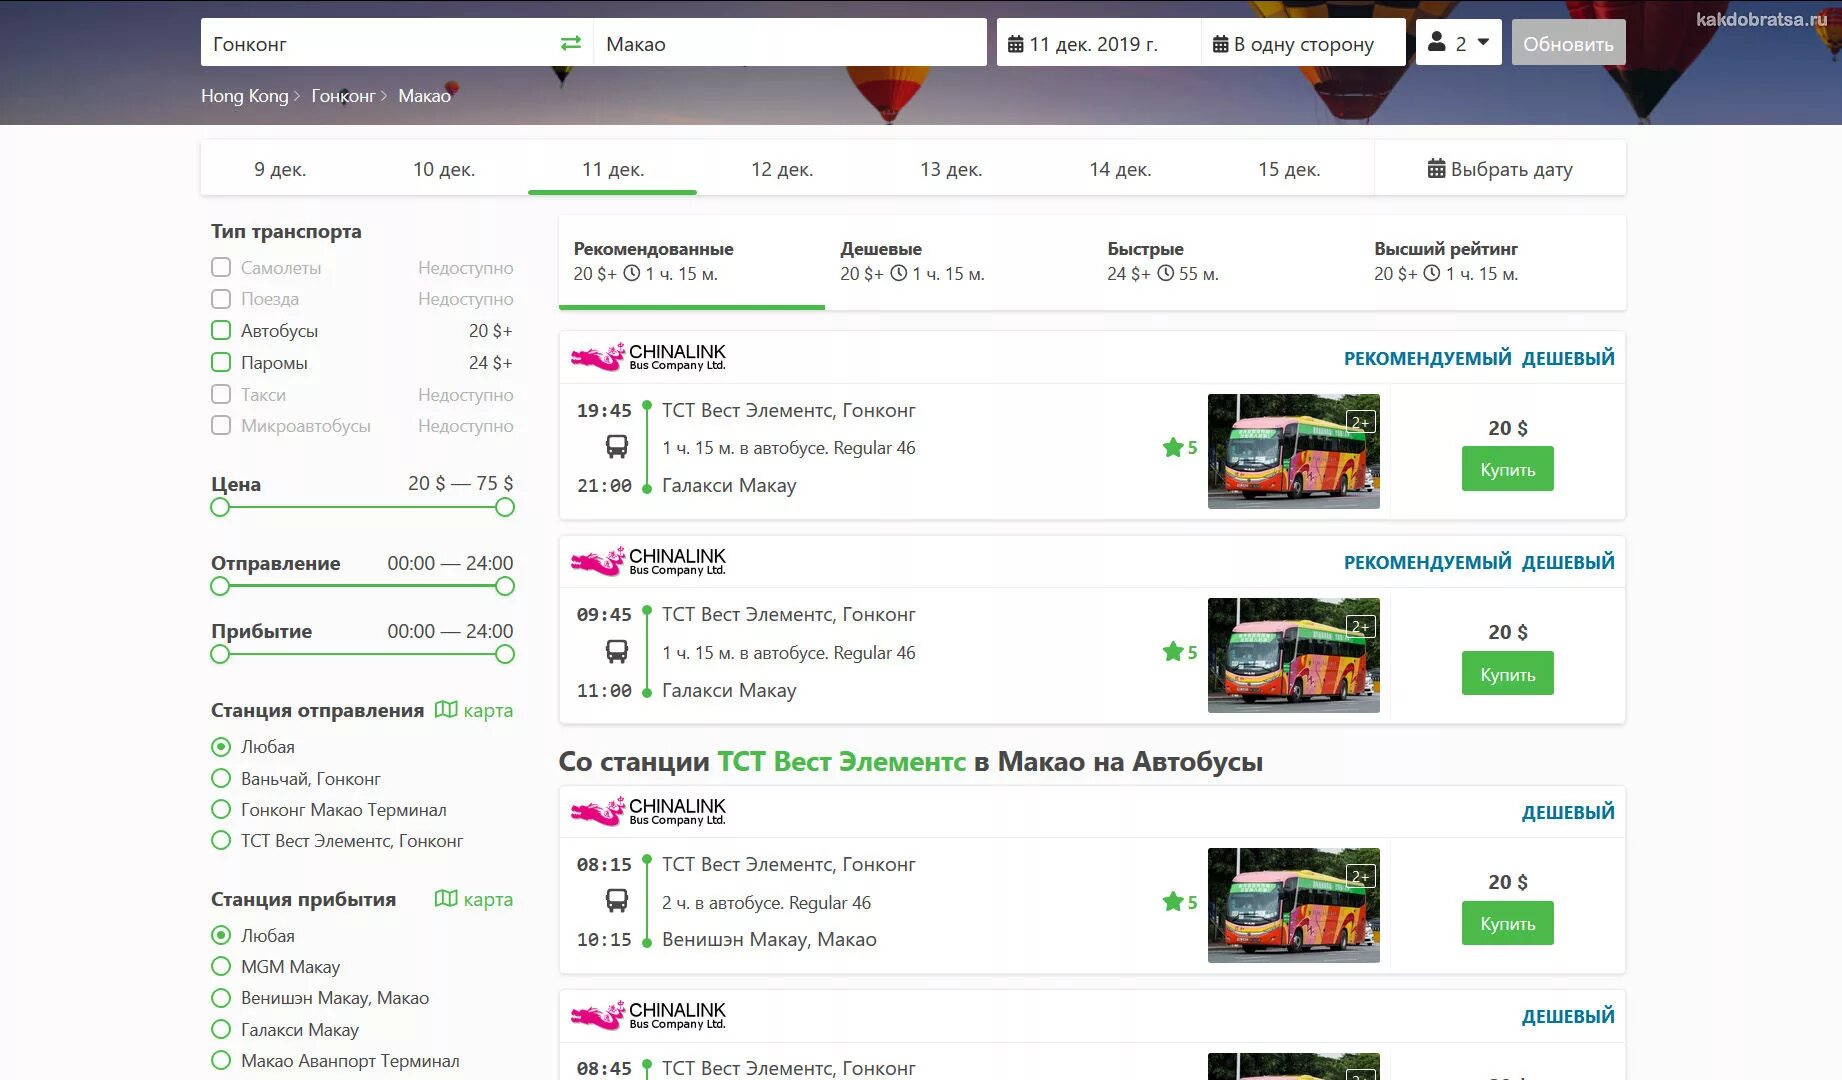Sort results by Дешевые
Viewport: 1842px width, 1080px height.
click(x=958, y=261)
